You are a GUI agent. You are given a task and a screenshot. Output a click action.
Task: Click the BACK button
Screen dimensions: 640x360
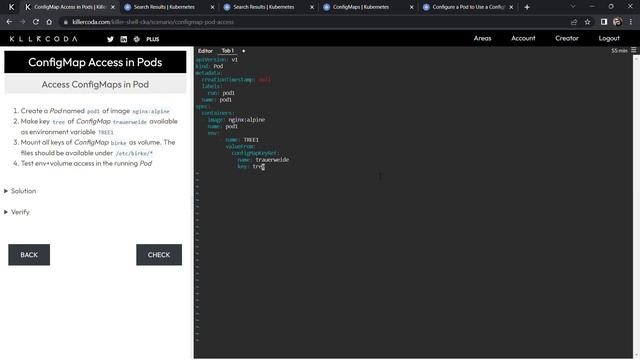(29, 255)
